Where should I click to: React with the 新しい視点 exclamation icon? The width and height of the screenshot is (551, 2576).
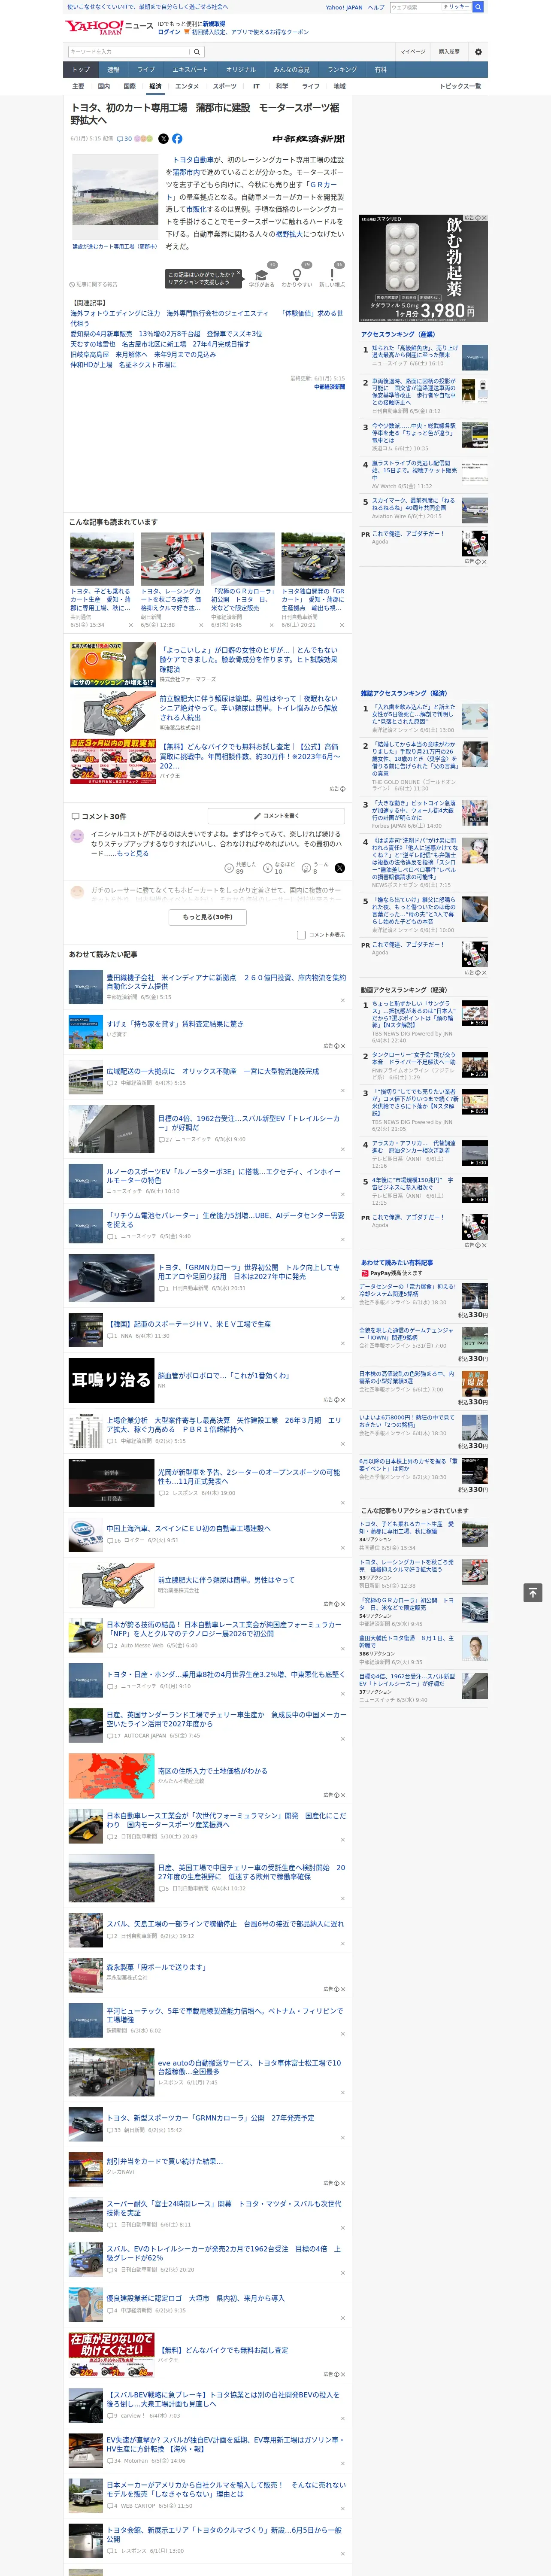pyautogui.click(x=332, y=276)
